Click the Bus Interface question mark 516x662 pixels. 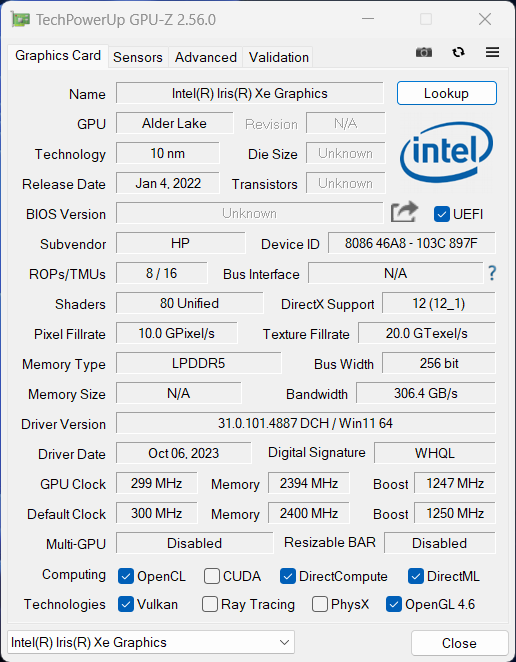492,273
